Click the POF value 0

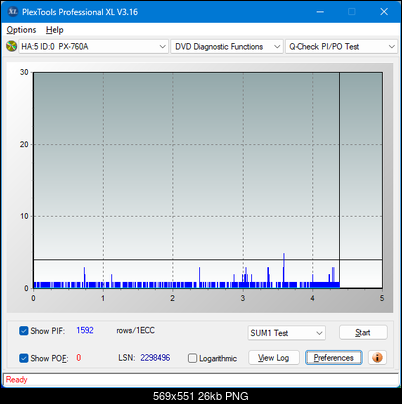pos(79,358)
